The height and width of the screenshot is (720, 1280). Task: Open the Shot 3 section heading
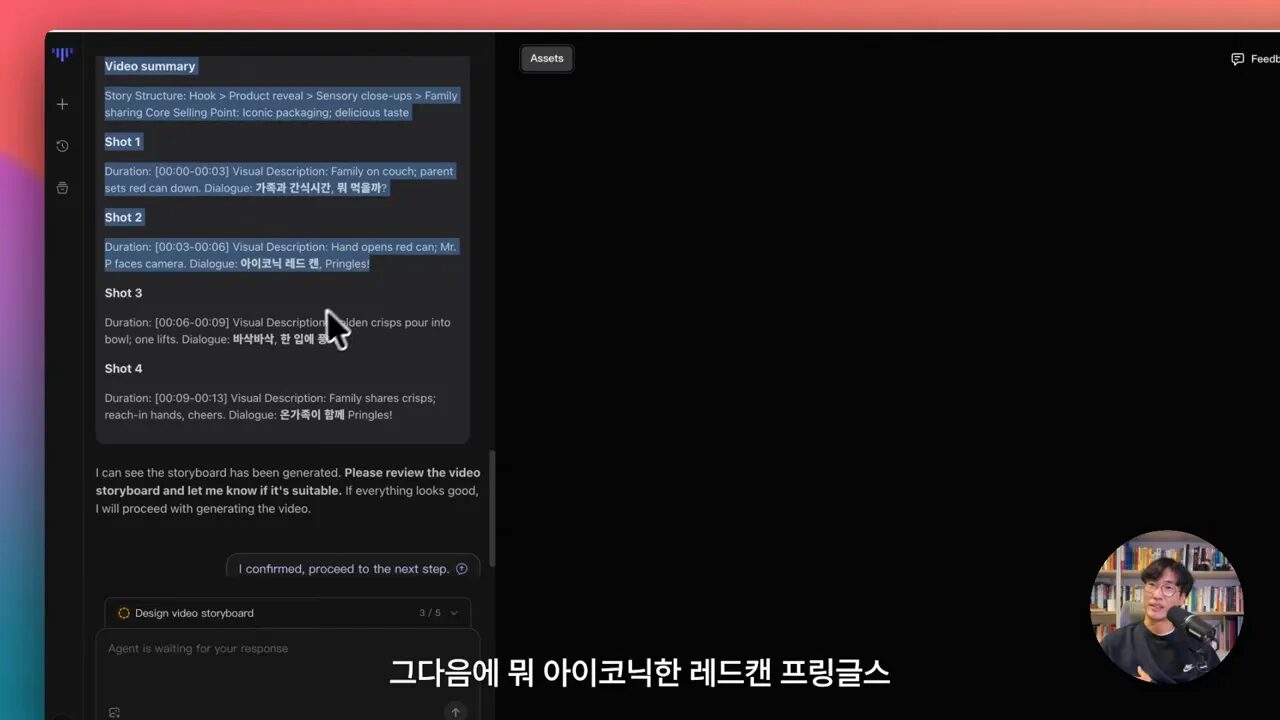pos(123,293)
